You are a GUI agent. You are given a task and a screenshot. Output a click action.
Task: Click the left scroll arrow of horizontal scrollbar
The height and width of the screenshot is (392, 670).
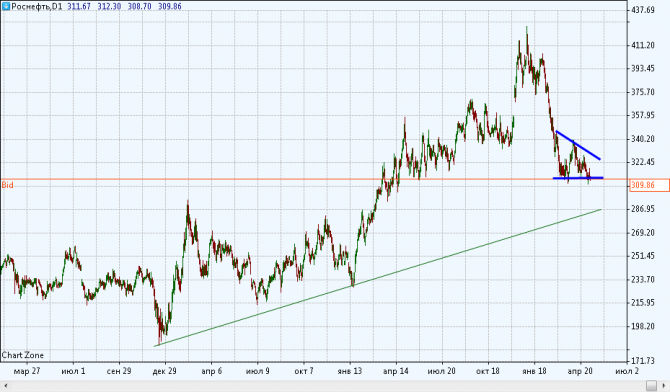5,386
